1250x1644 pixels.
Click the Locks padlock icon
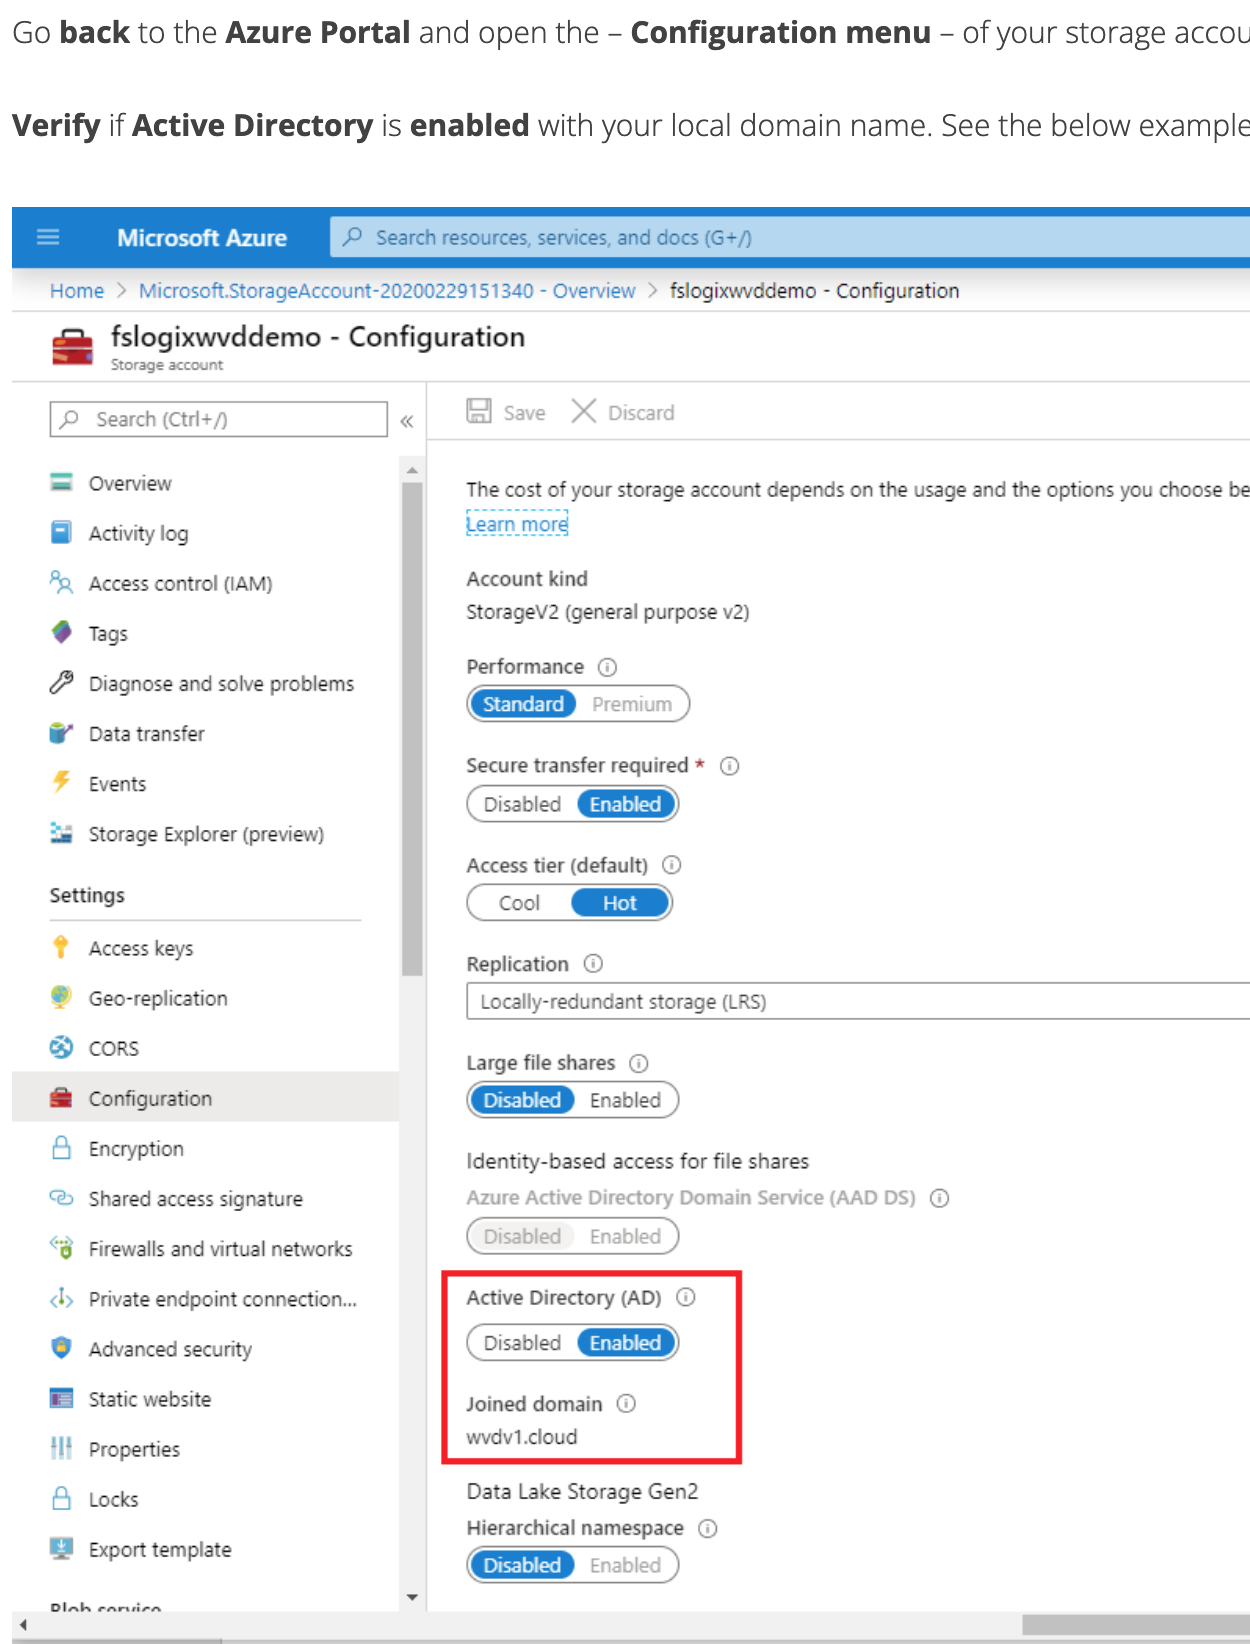click(61, 1498)
